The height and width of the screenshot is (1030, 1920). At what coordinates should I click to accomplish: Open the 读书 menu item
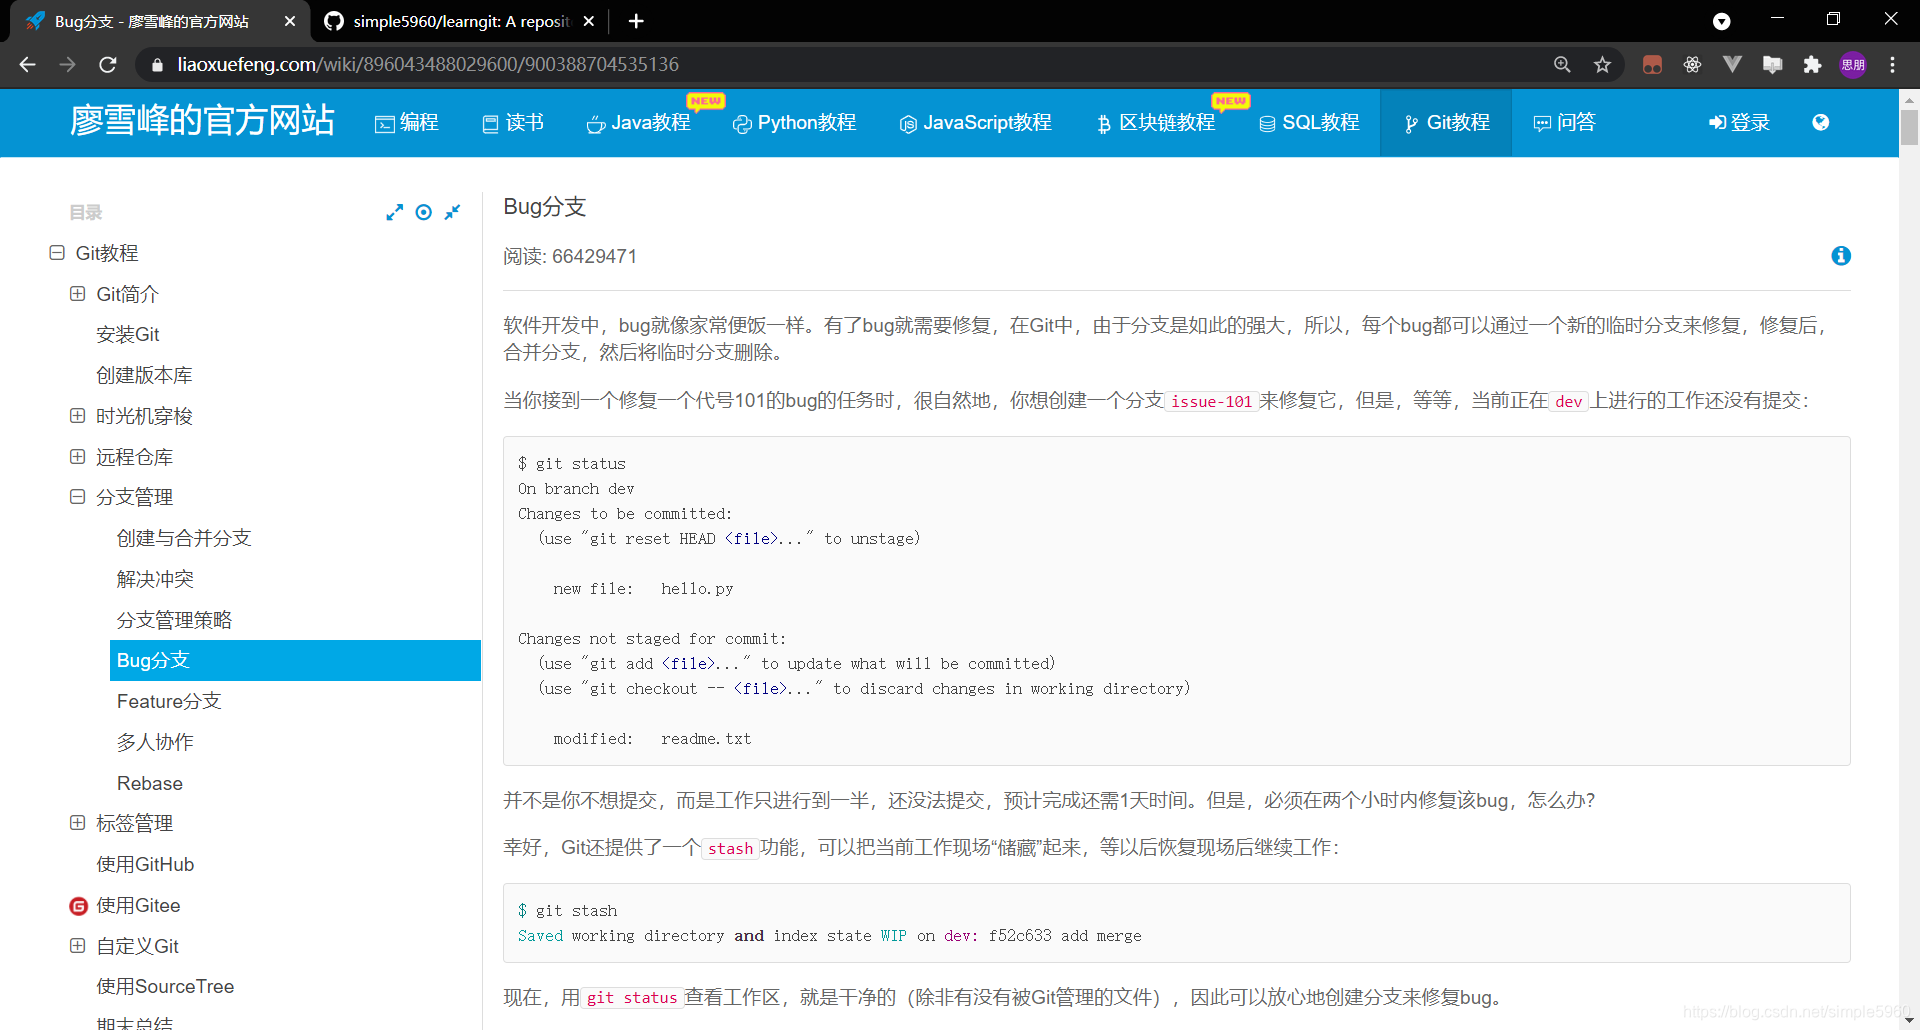pos(513,122)
